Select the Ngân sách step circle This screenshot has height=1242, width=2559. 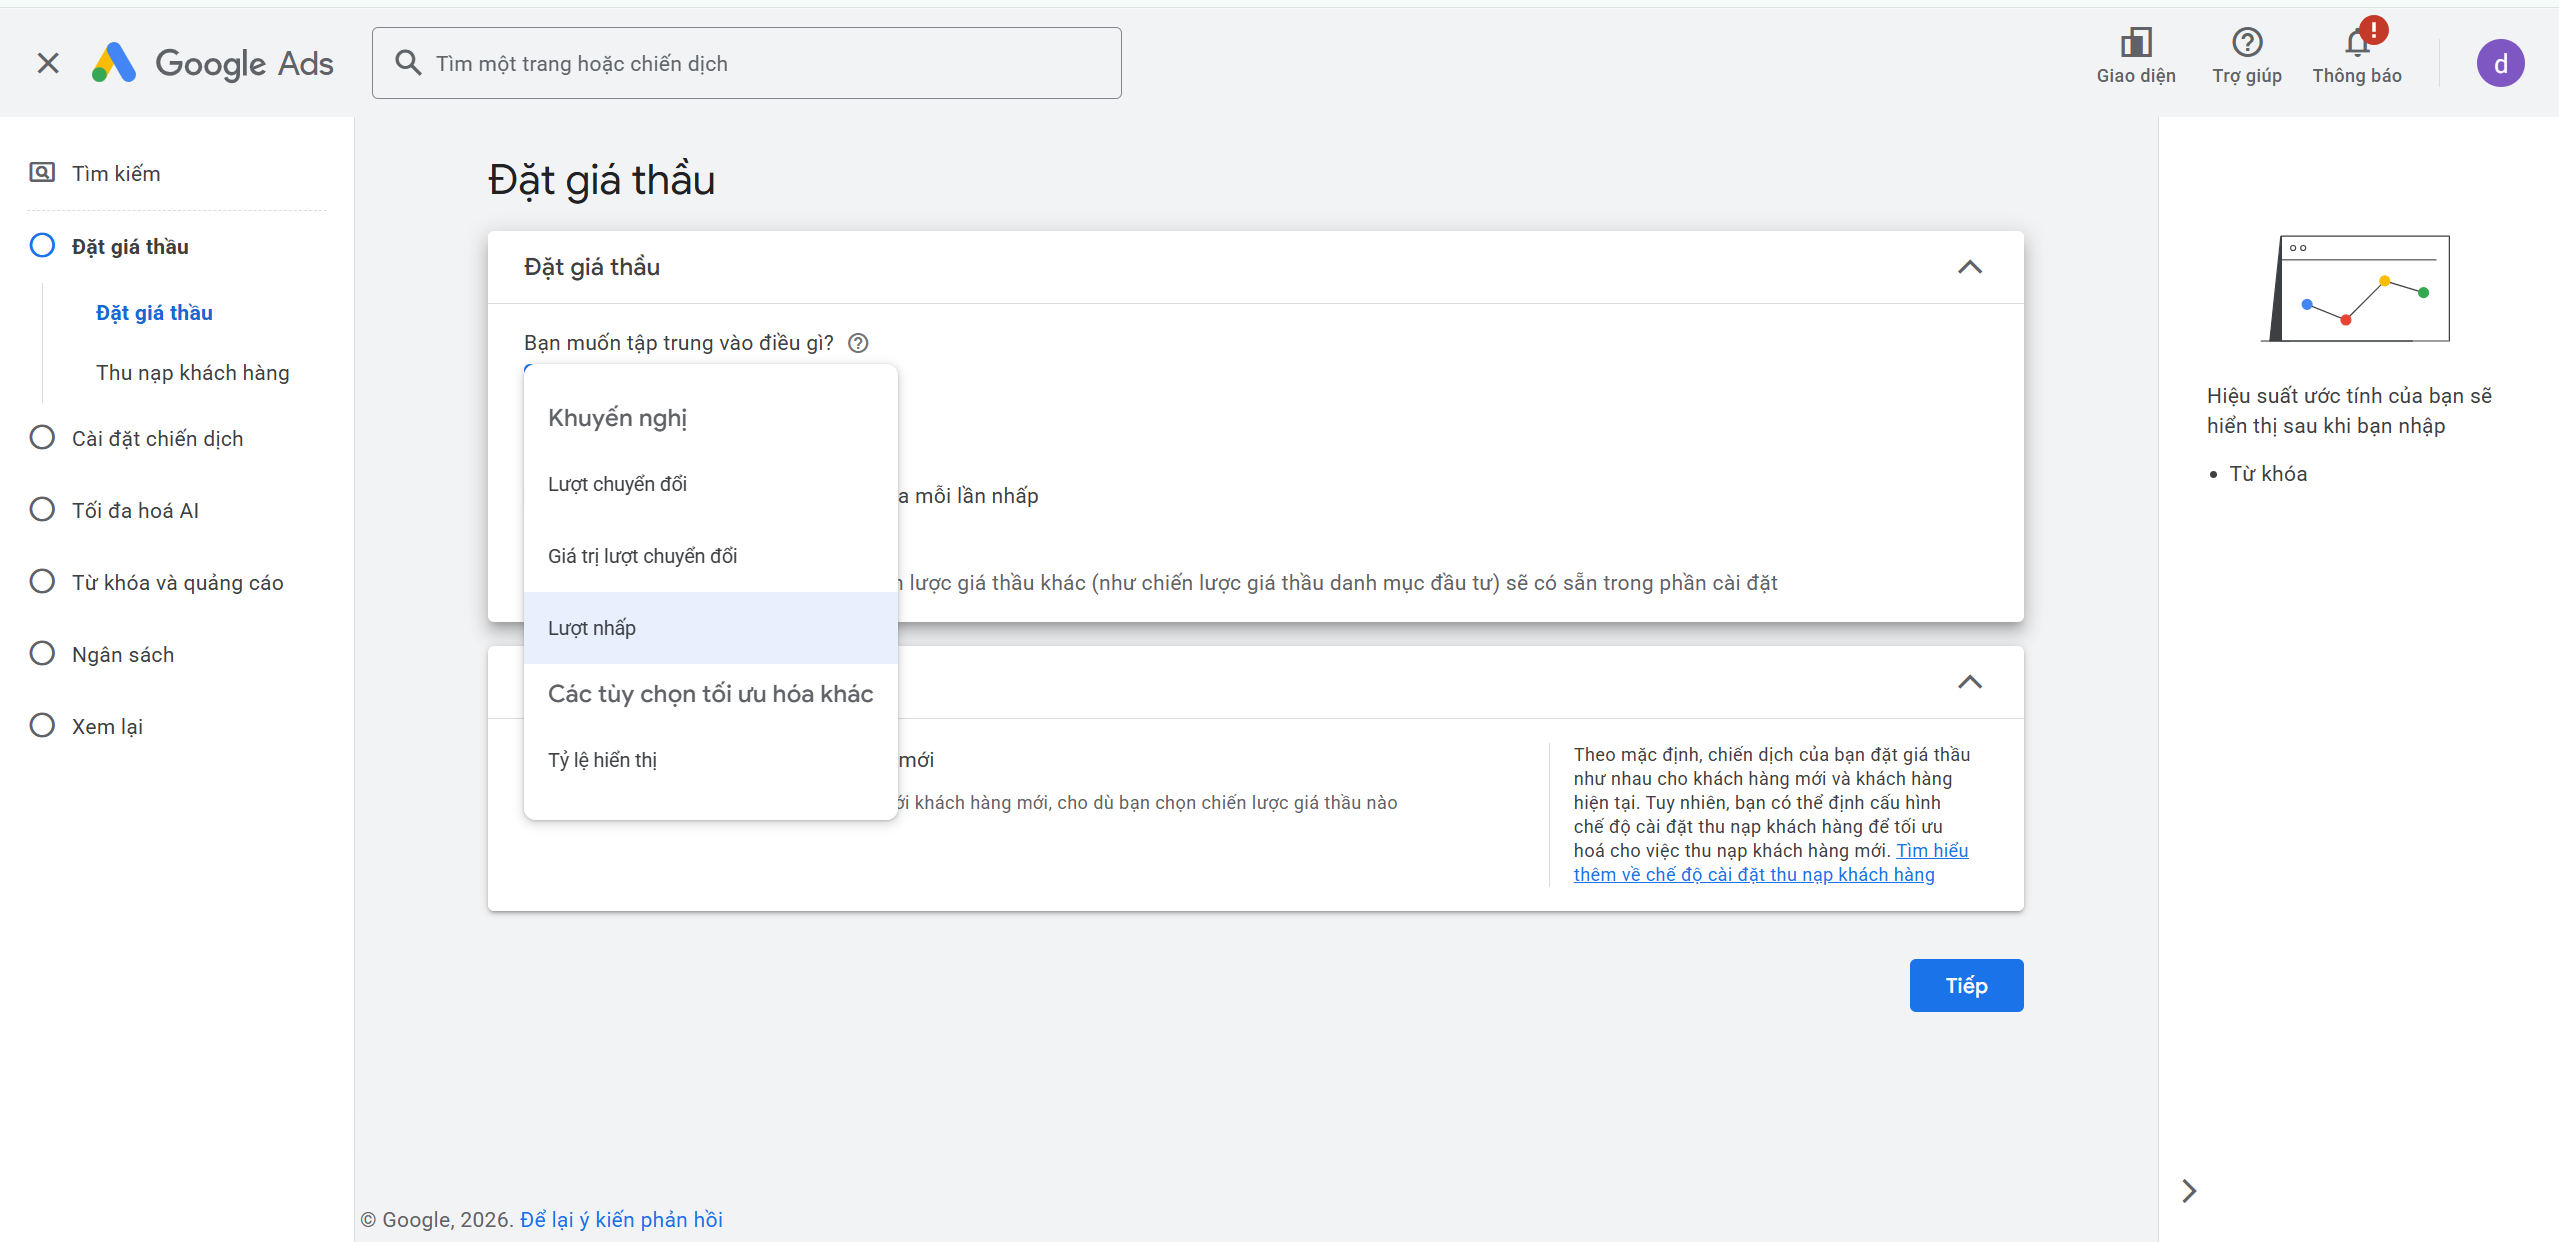pyautogui.click(x=42, y=653)
